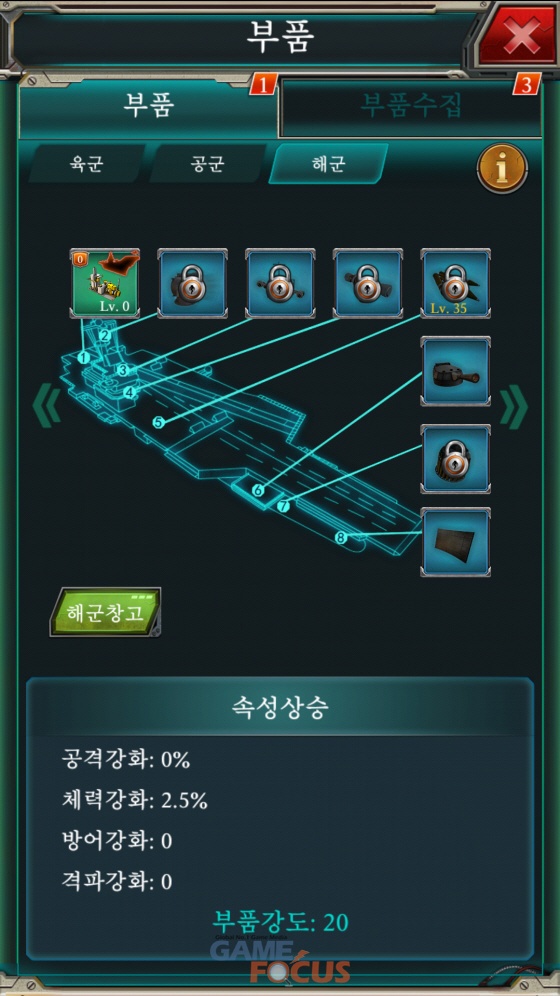Image resolution: width=560 pixels, height=996 pixels.
Task: Switch to the 육군 category
Action: (x=87, y=164)
